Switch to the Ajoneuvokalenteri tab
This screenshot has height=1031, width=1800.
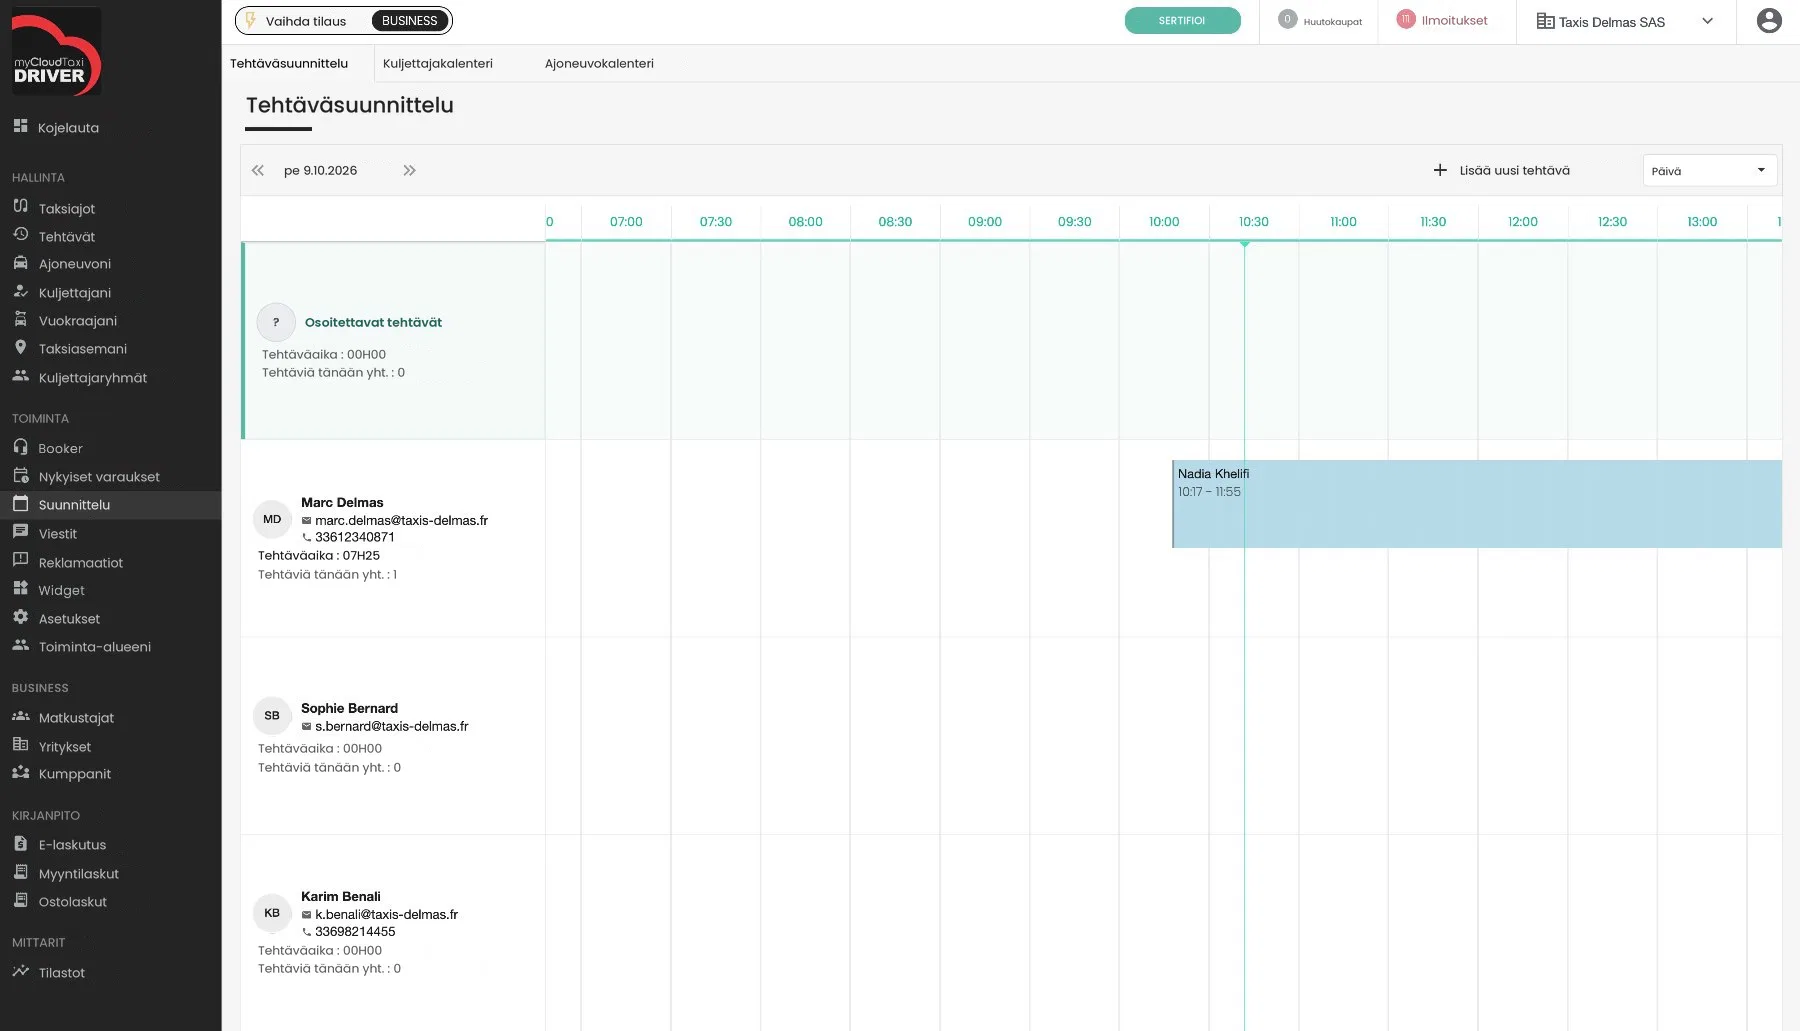599,63
